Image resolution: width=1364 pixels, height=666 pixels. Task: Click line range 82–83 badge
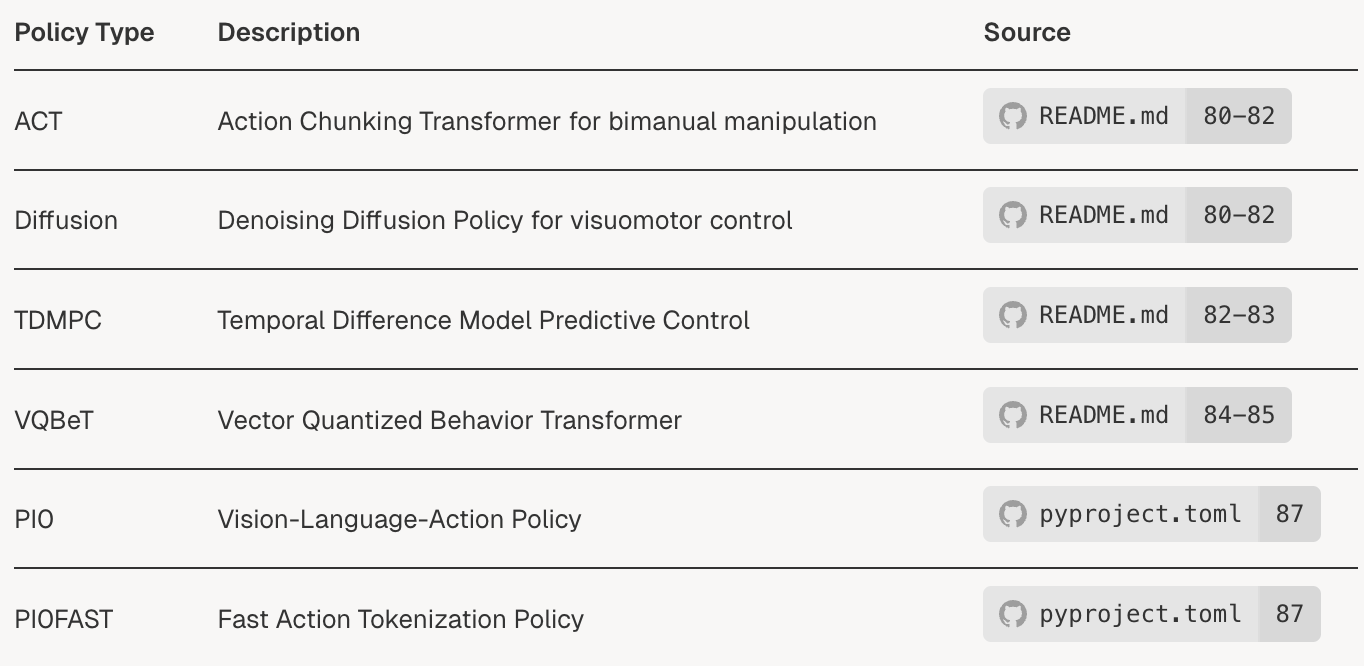tap(1239, 315)
